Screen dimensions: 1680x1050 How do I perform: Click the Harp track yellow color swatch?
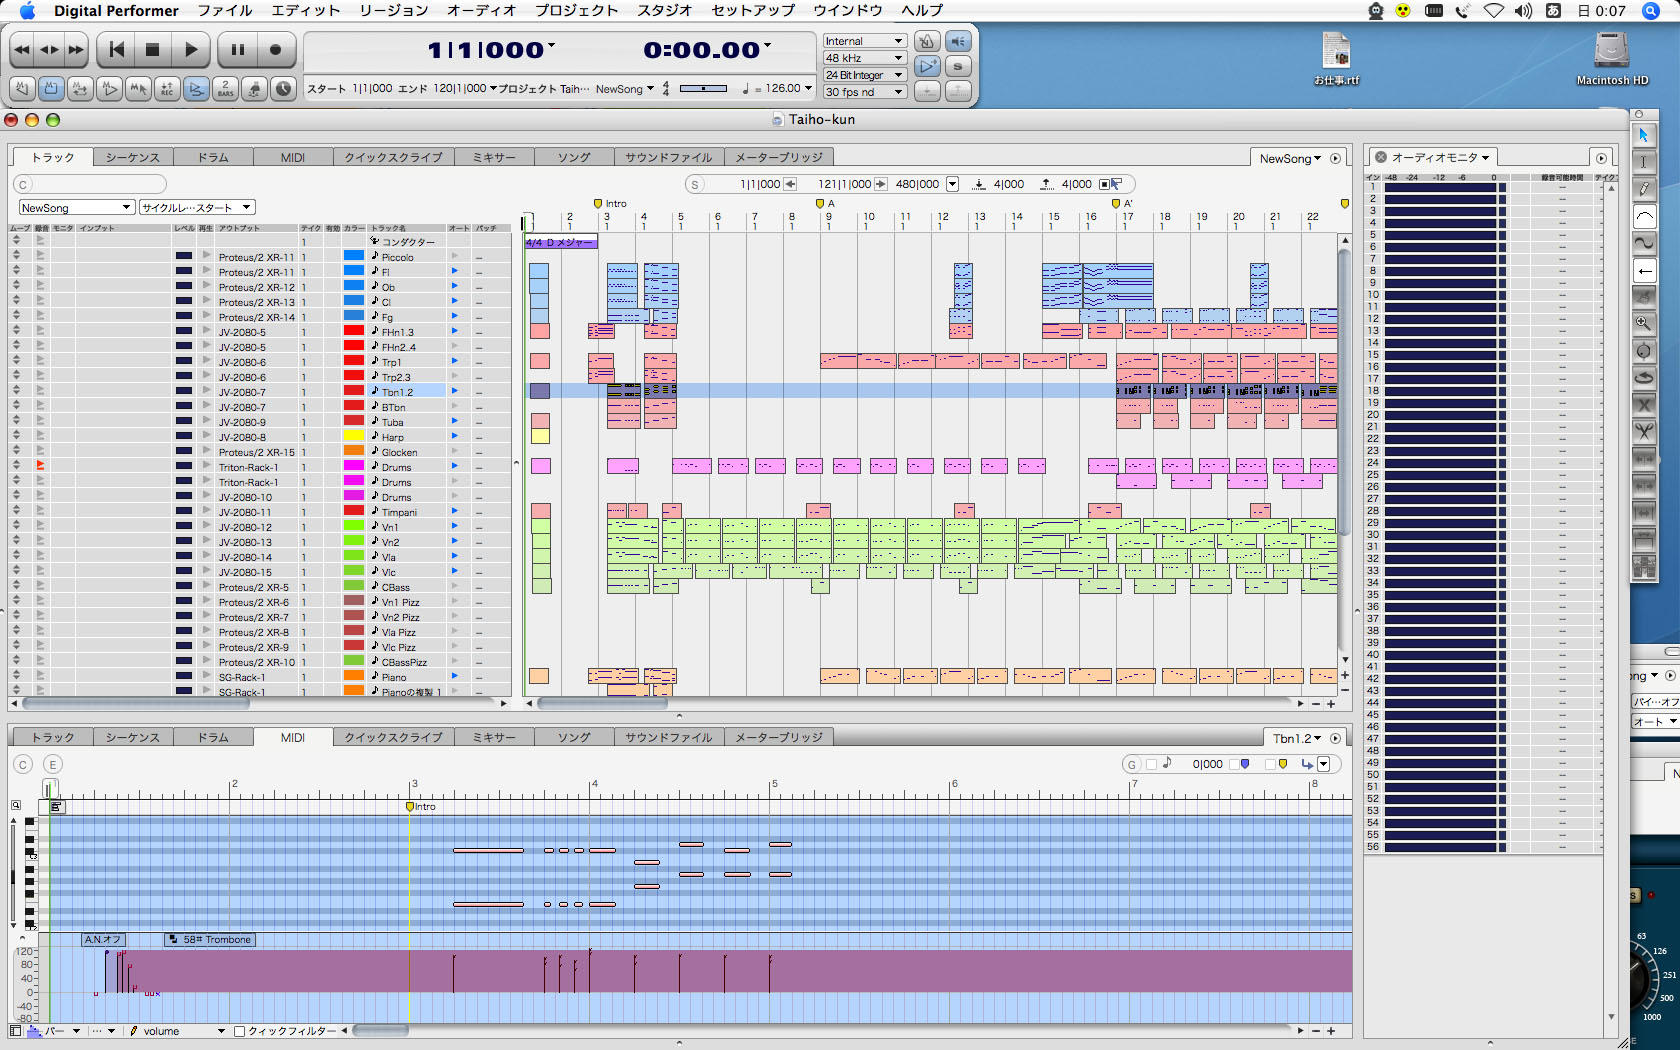click(354, 436)
